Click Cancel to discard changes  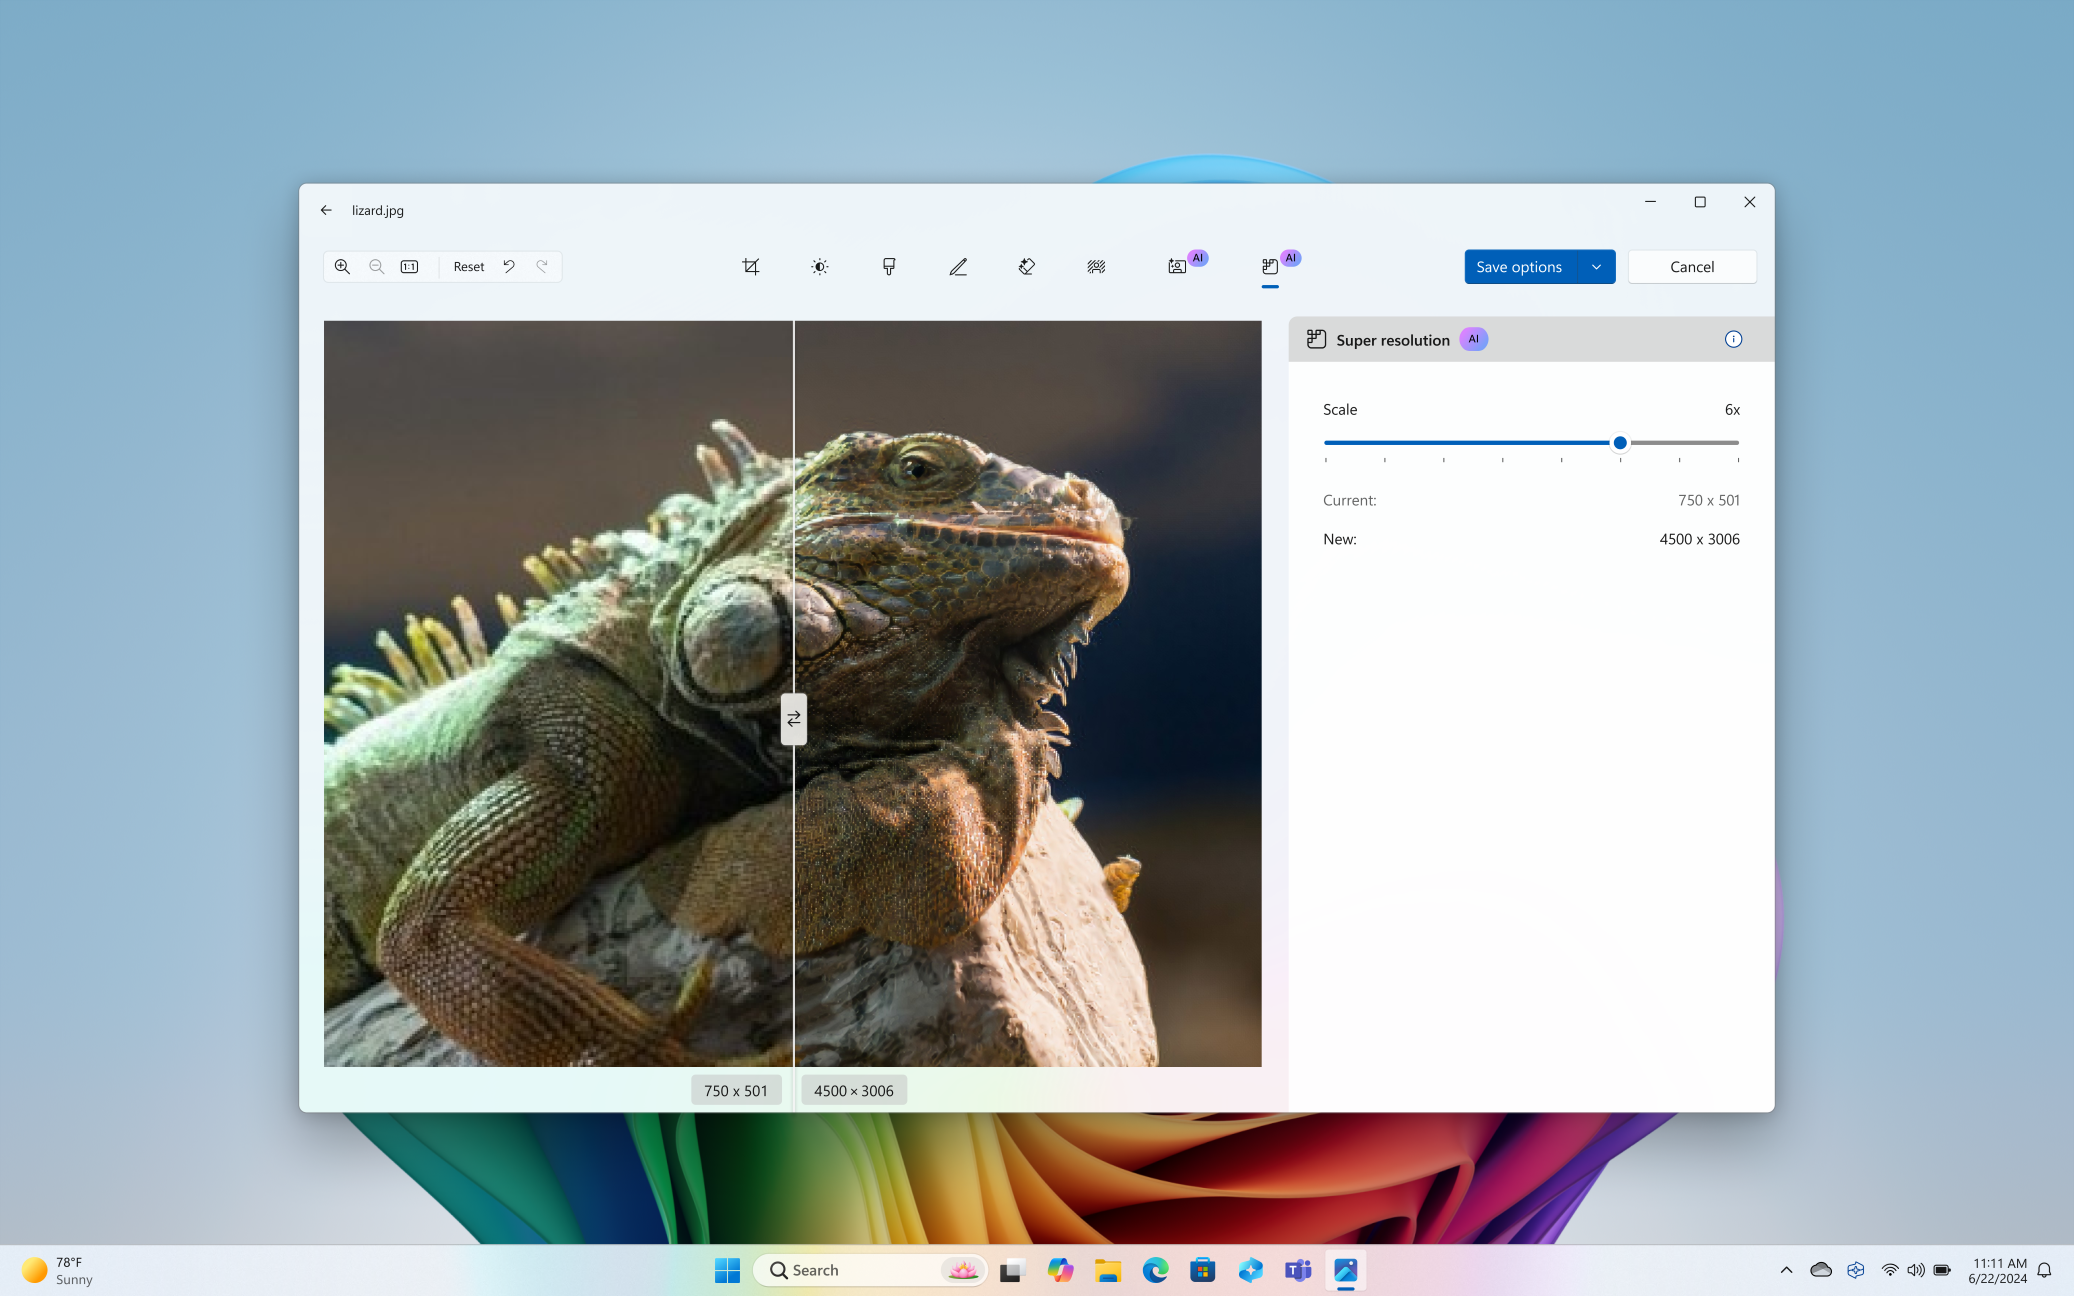click(1690, 266)
